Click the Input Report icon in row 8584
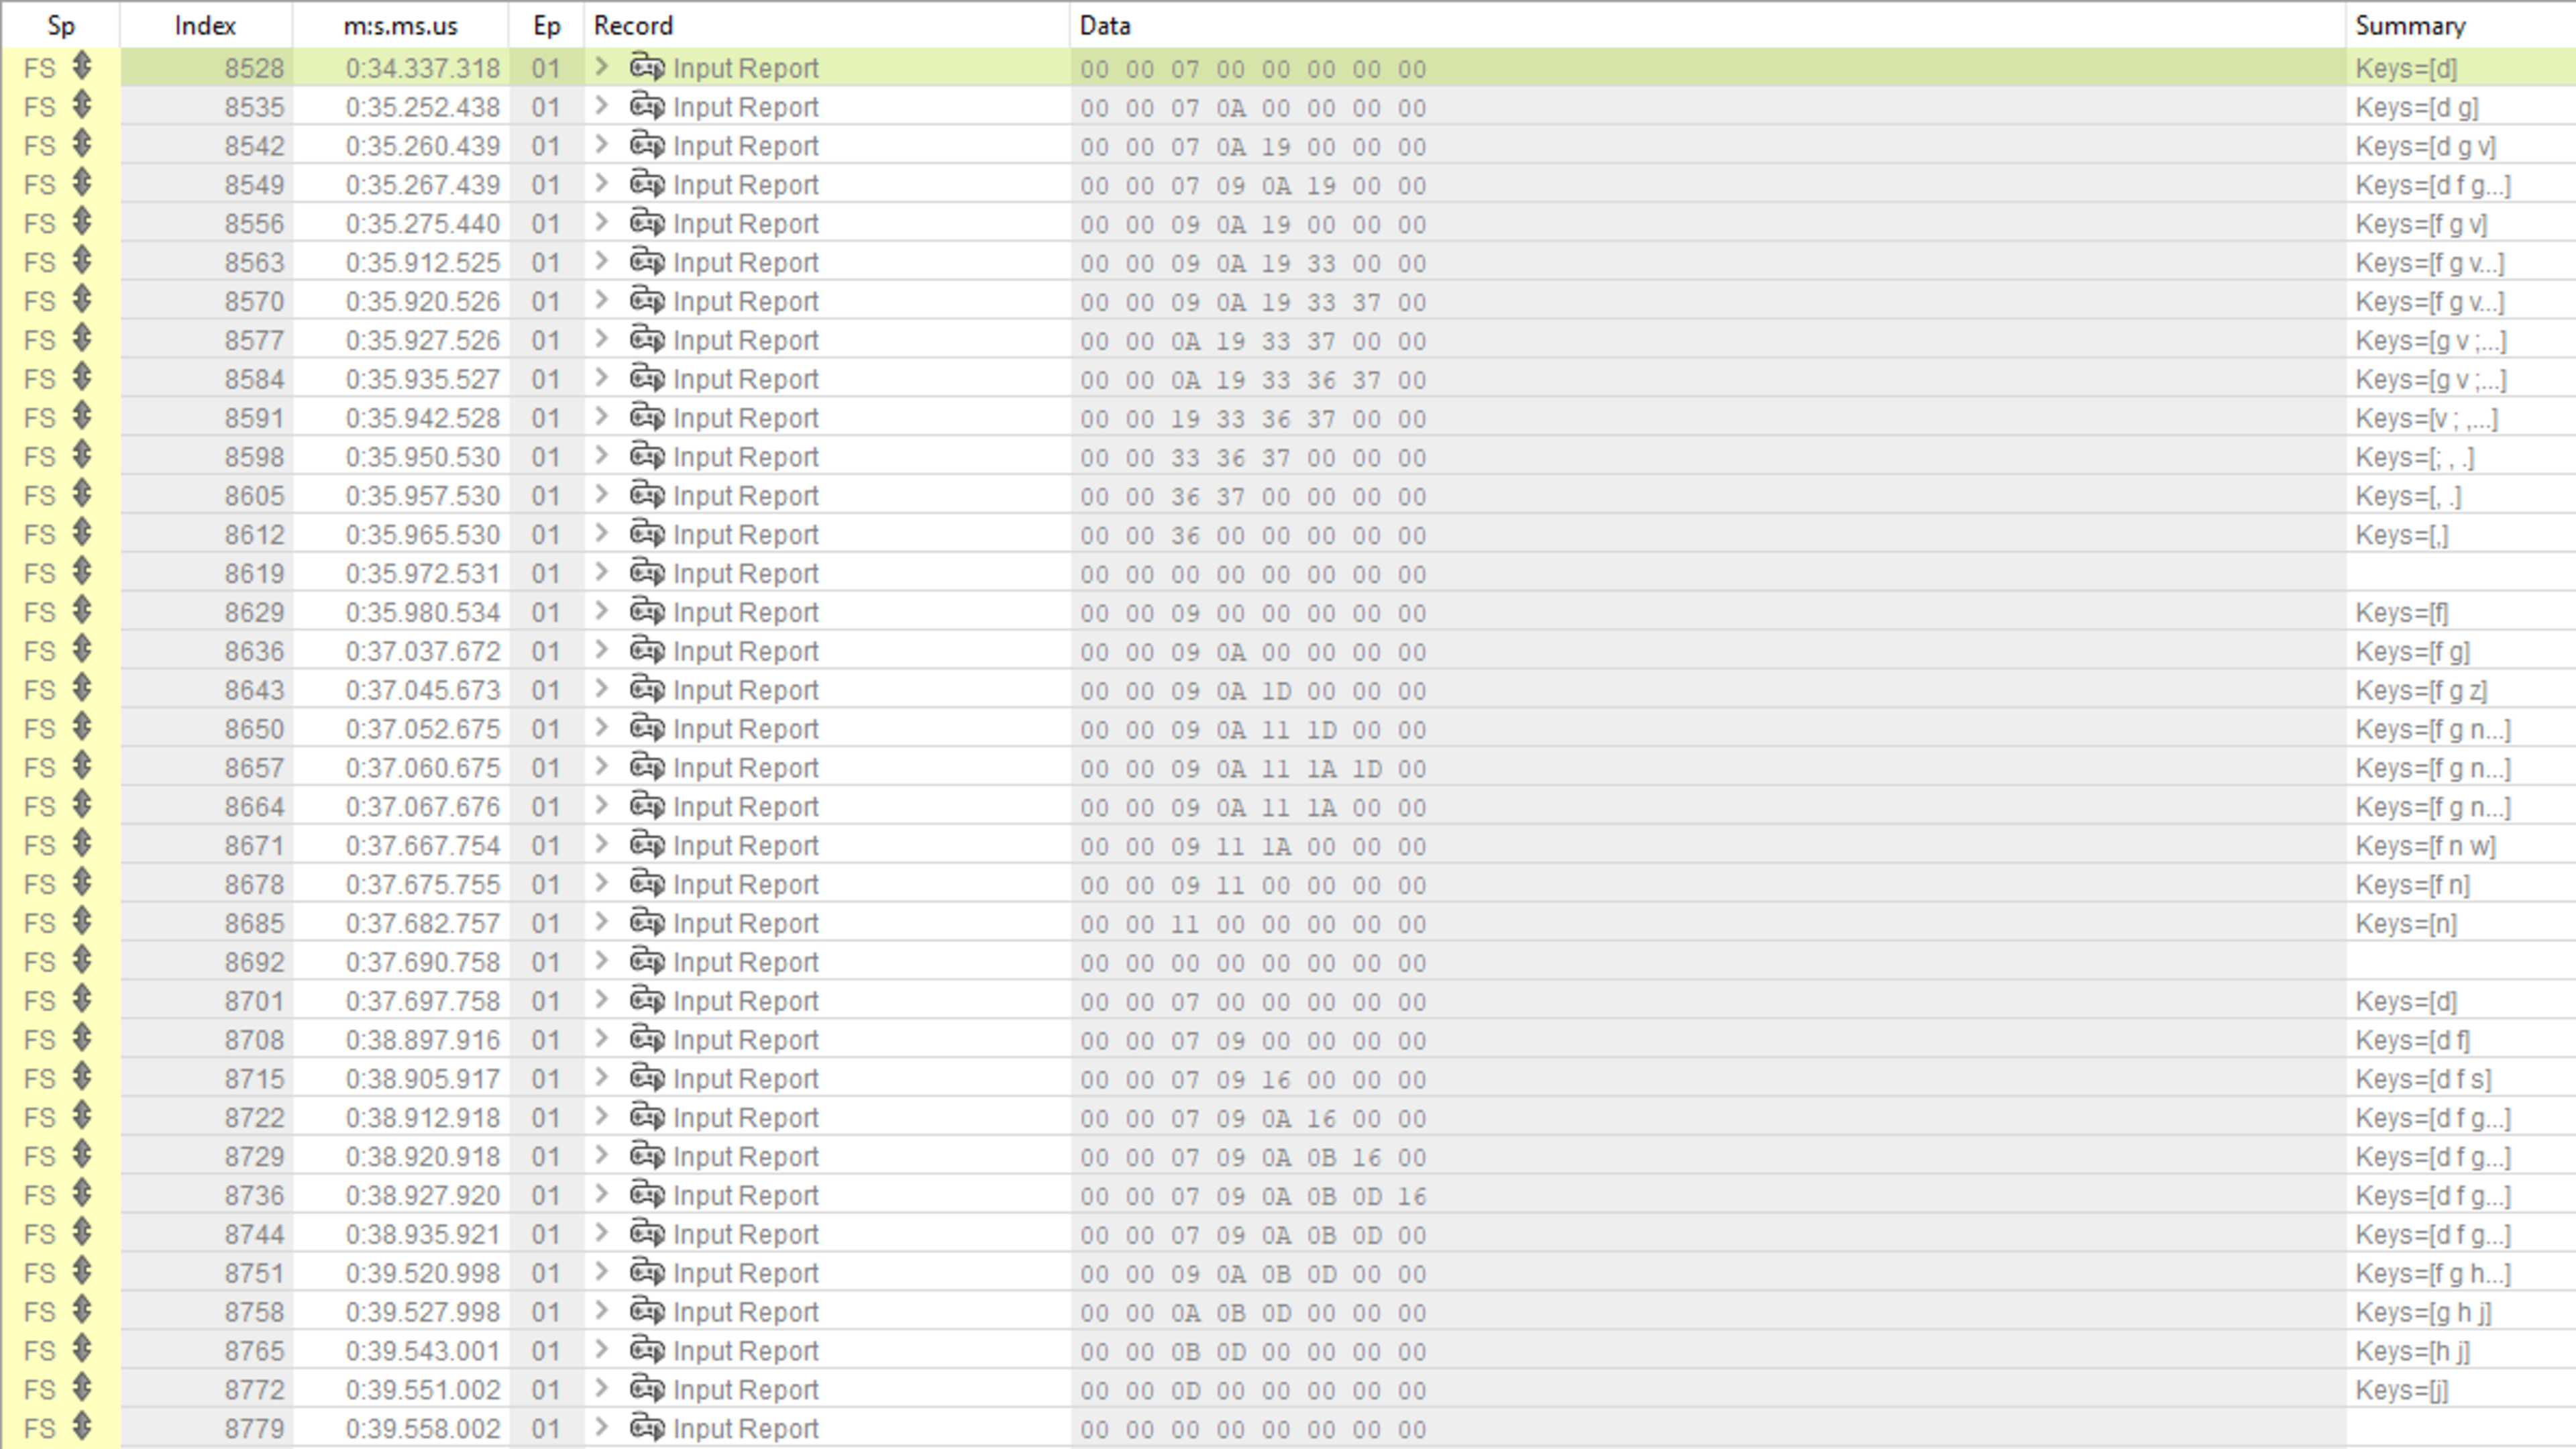The height and width of the screenshot is (1449, 2576). [647, 379]
